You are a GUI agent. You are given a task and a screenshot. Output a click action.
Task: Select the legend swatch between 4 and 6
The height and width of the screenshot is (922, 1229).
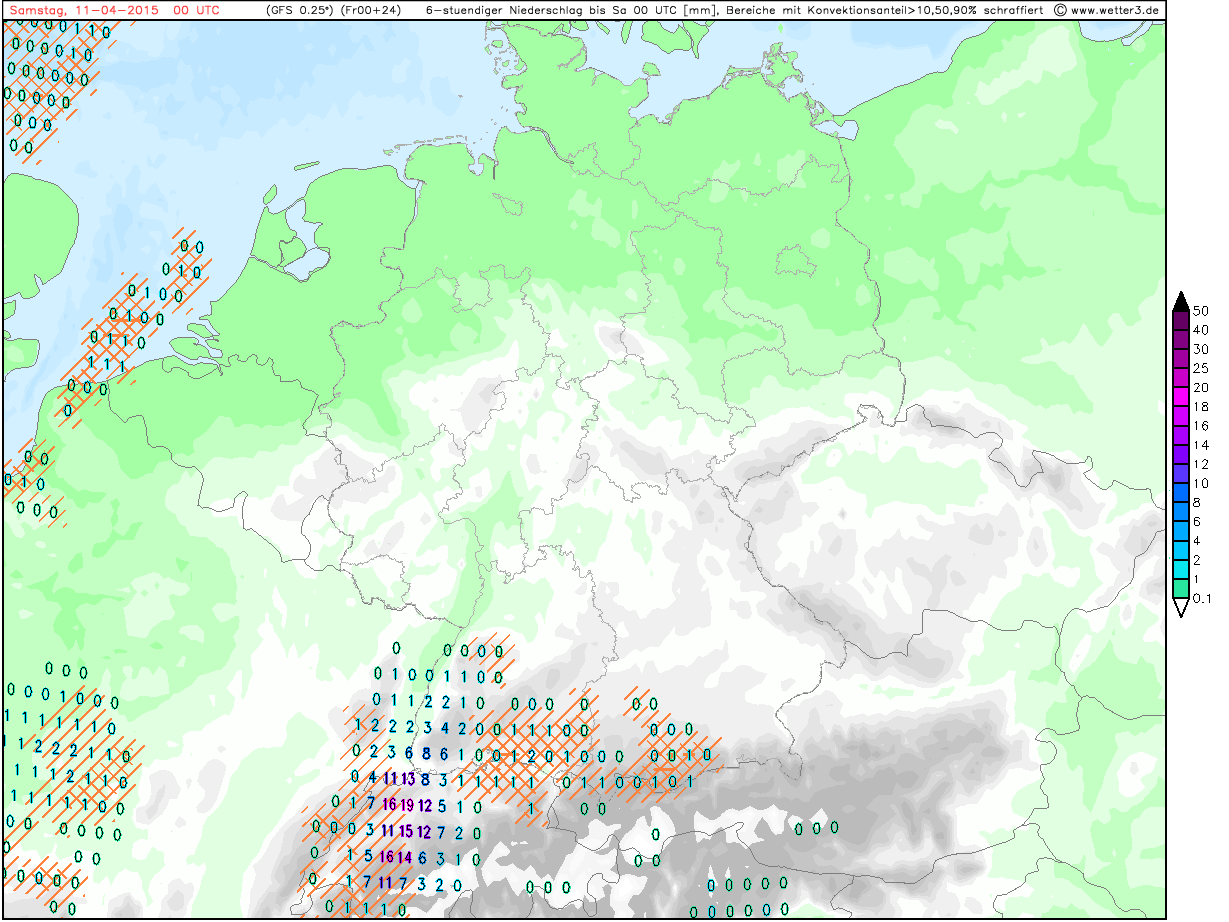pos(1180,531)
